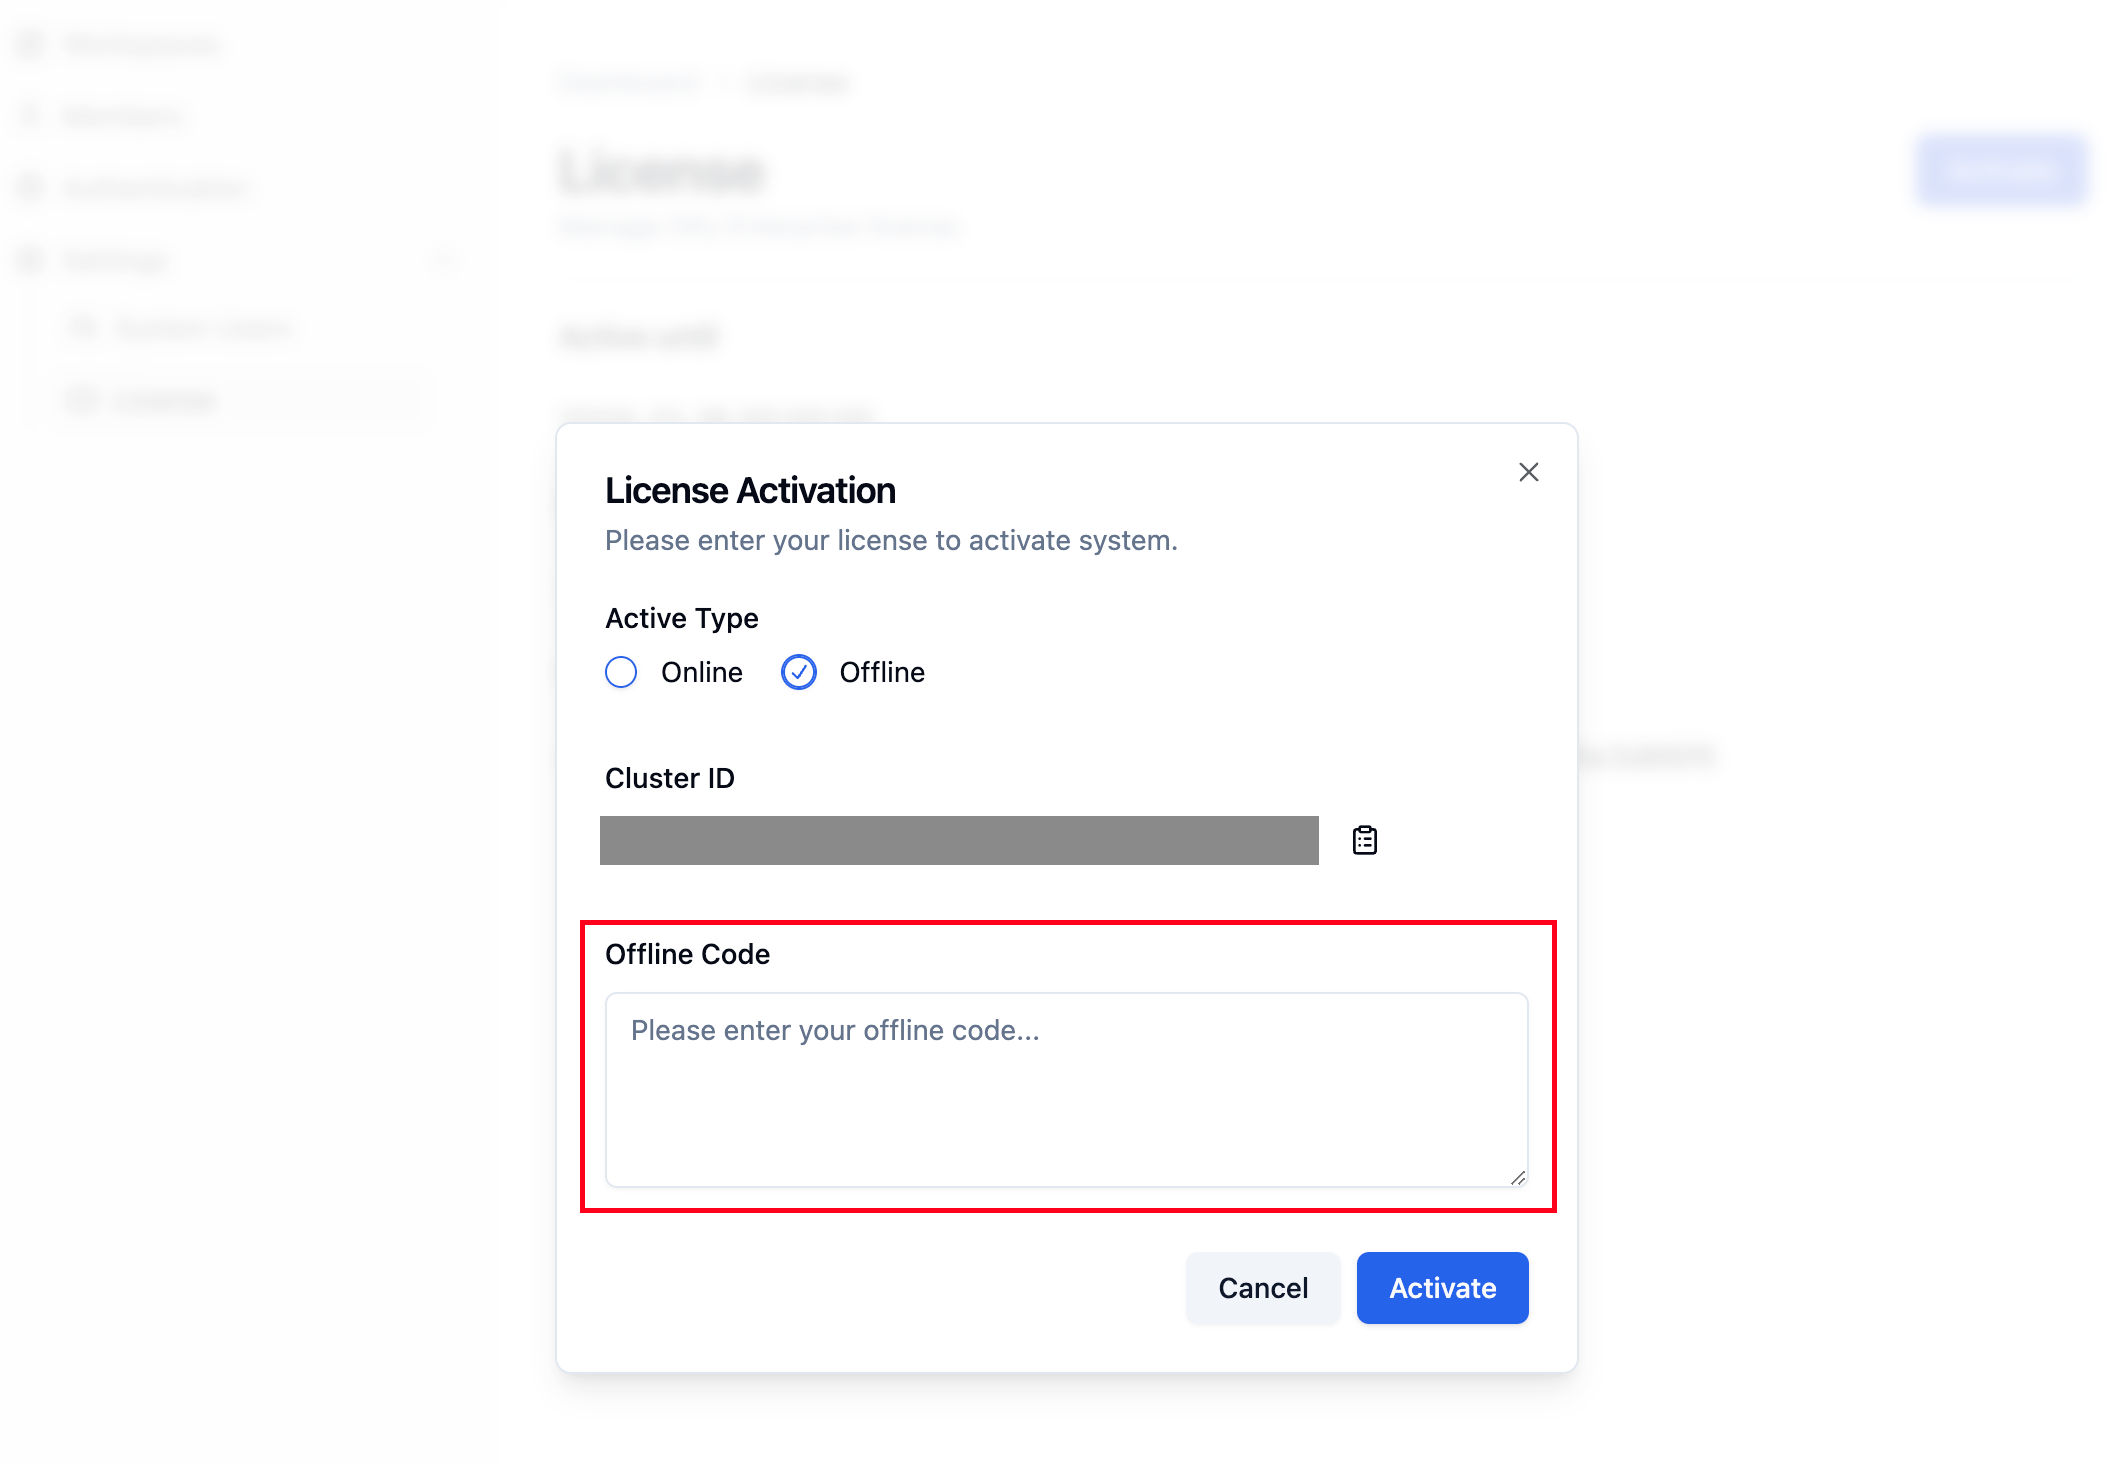Click the blurred Dashboard breadcrumb link
The image size is (2126, 1464).
630,82
